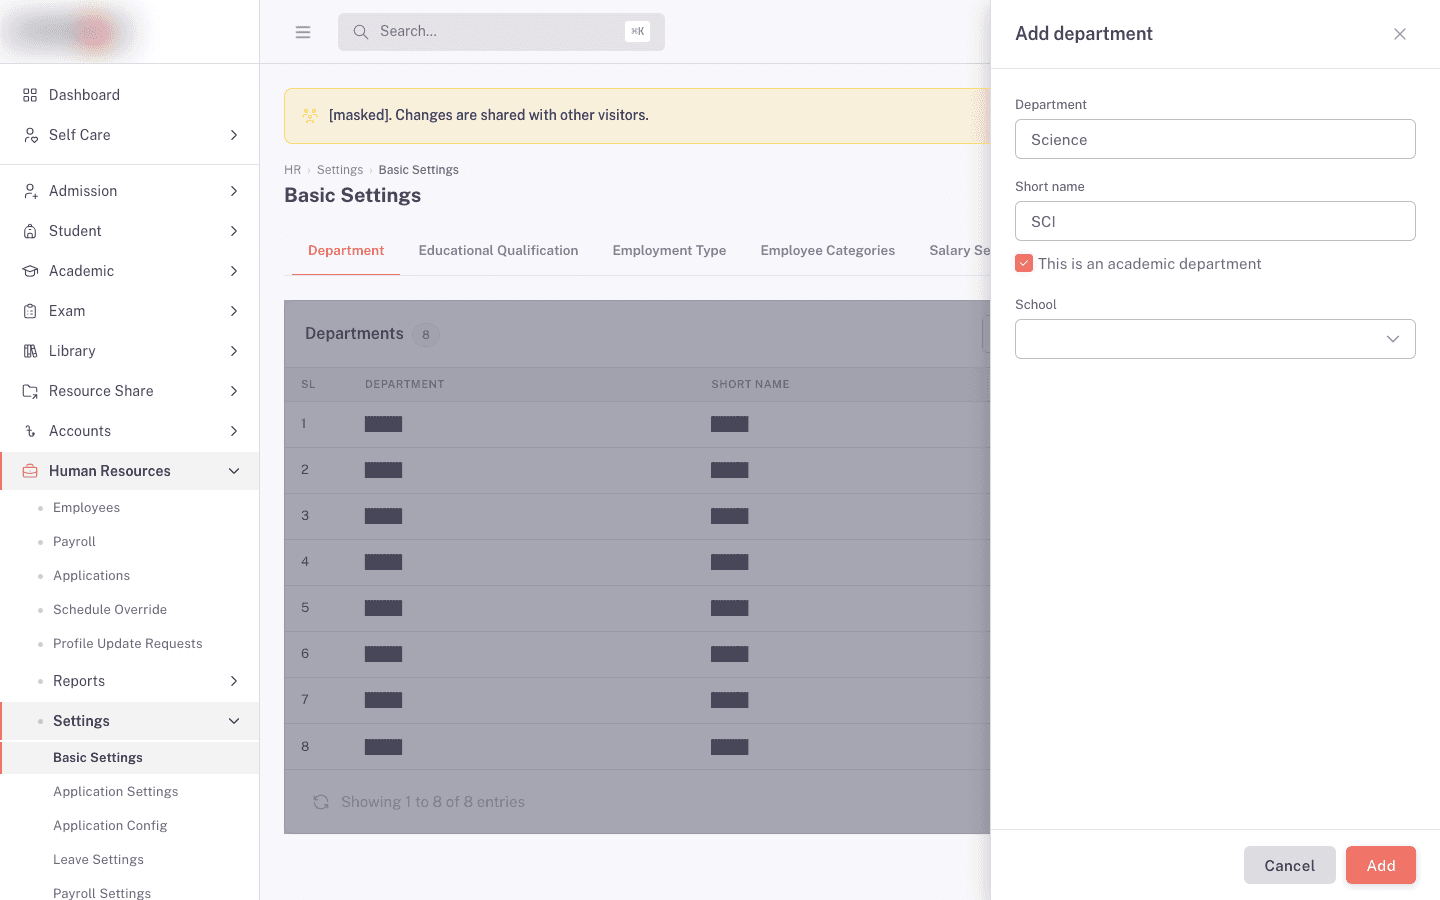Collapse the Settings submenu chevron

click(234, 721)
